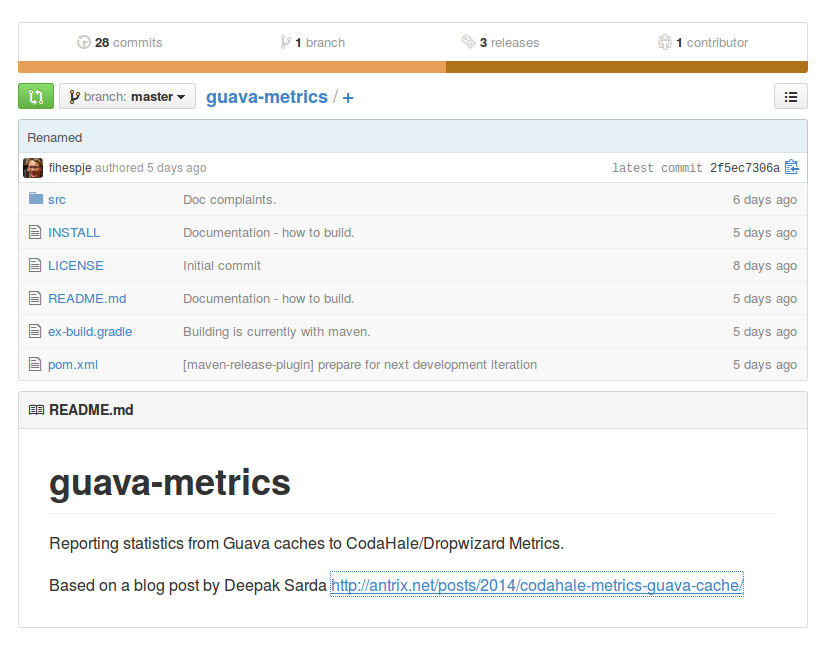Click README.md row's 'Documentation - how to build.' message
The height and width of the screenshot is (651, 823).
click(x=269, y=299)
